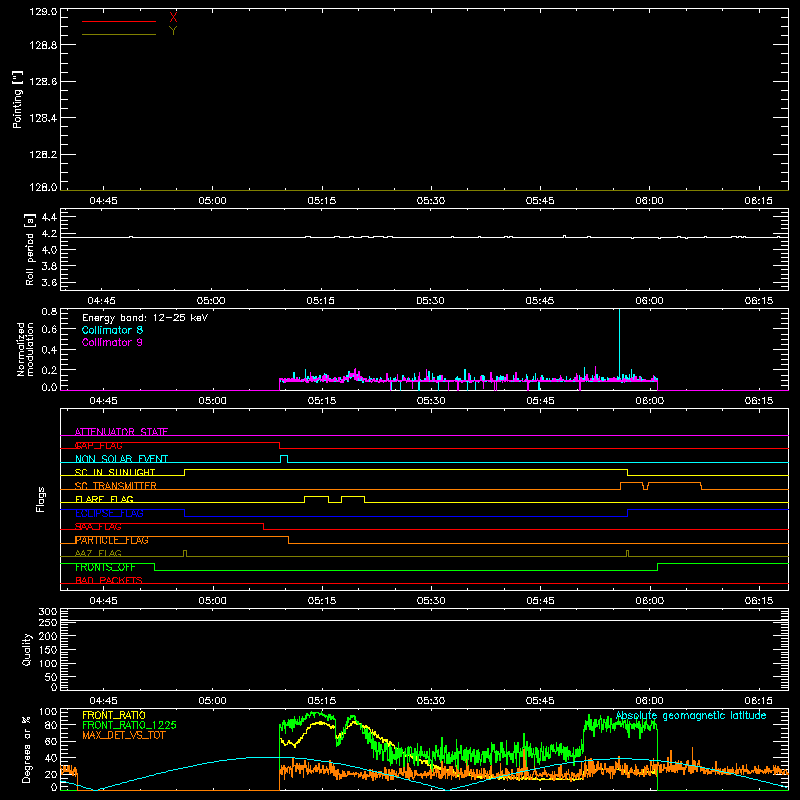Click the tall cyan spike in modulation plot
Screen dimensions: 800x800
point(619,343)
